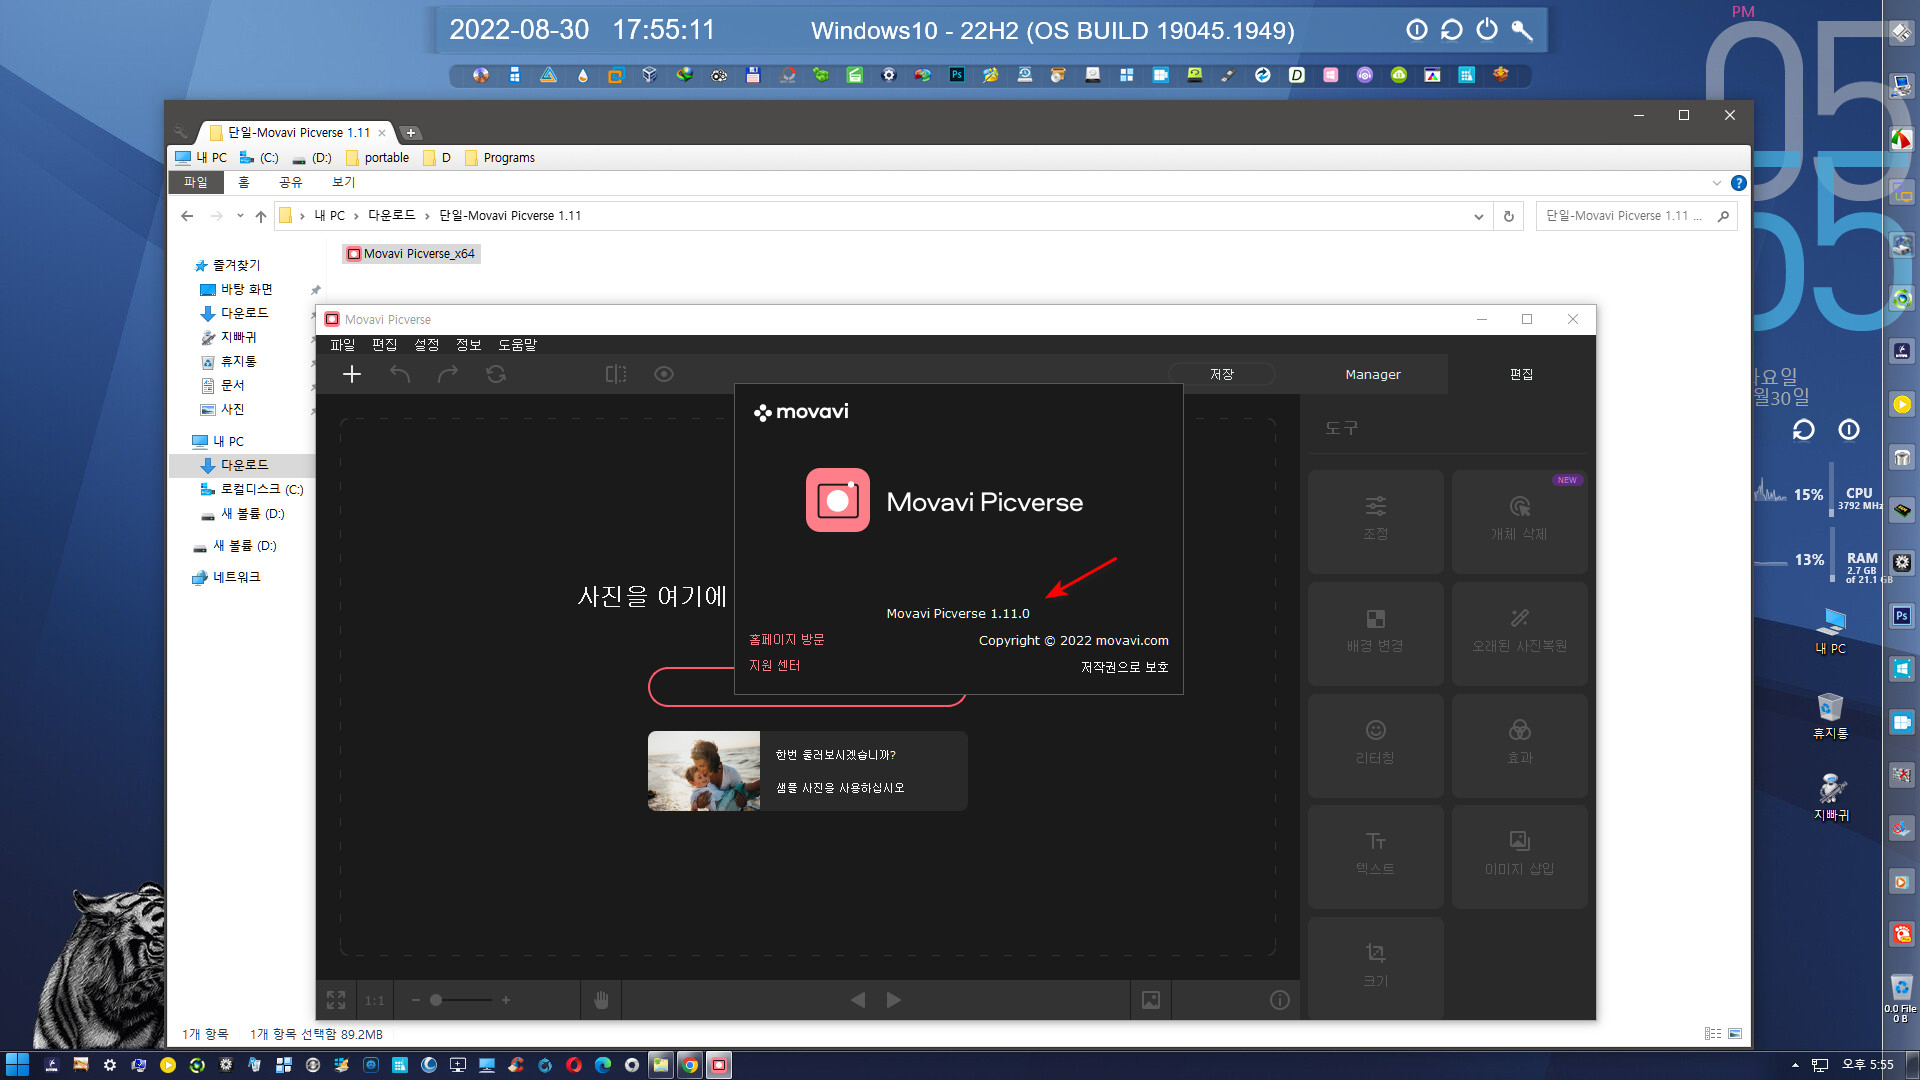Click the Explorer search field
Screen dimensions: 1920x1080
[x=1636, y=216]
